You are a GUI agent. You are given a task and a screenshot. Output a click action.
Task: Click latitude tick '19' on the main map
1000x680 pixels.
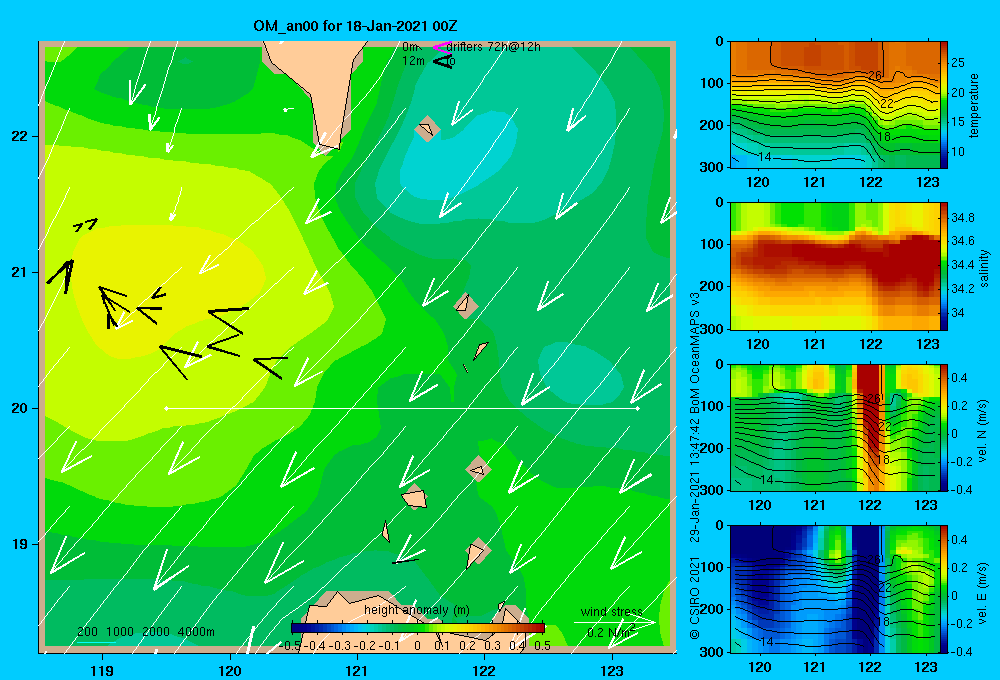coord(20,544)
